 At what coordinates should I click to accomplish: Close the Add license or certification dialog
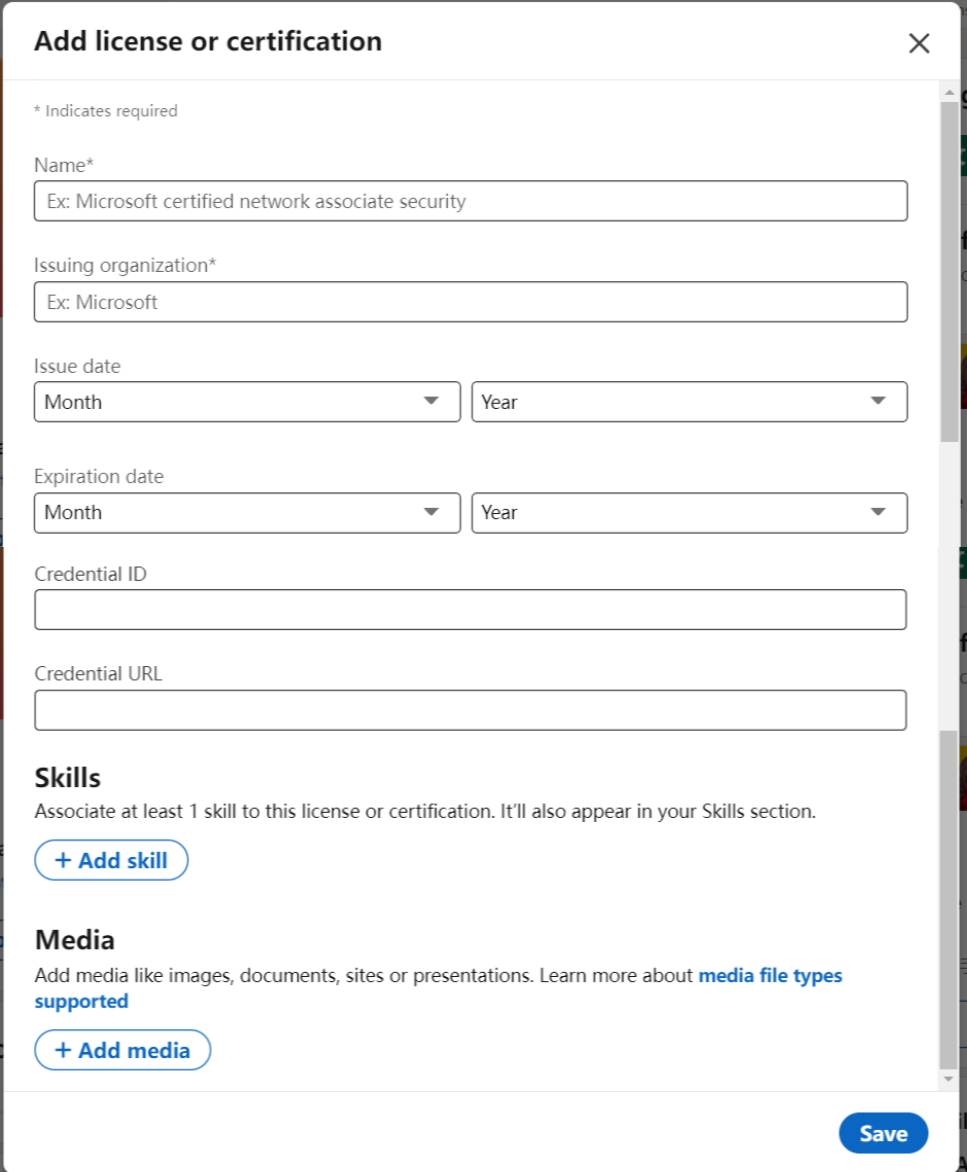click(x=919, y=43)
